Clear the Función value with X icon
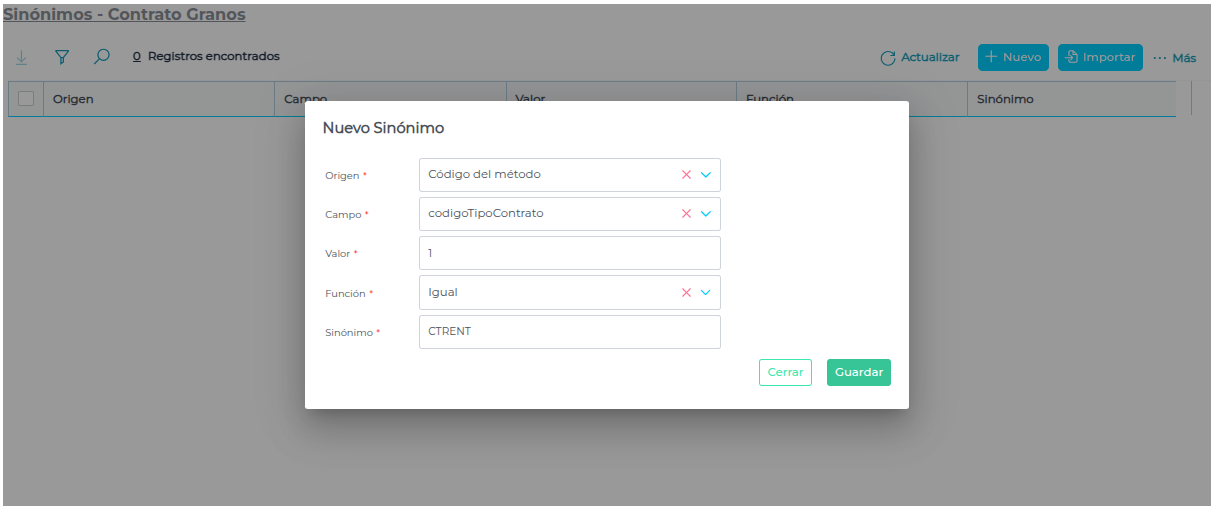 tap(686, 292)
